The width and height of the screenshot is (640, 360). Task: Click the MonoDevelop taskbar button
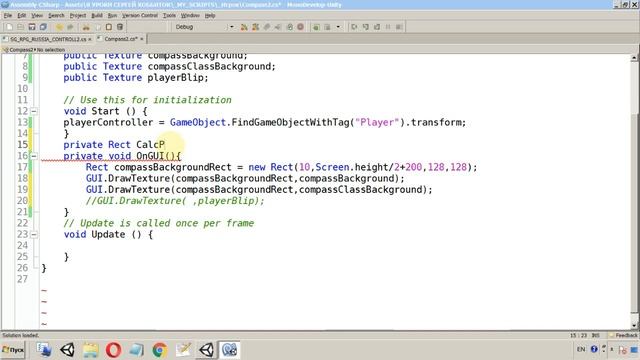click(x=230, y=350)
